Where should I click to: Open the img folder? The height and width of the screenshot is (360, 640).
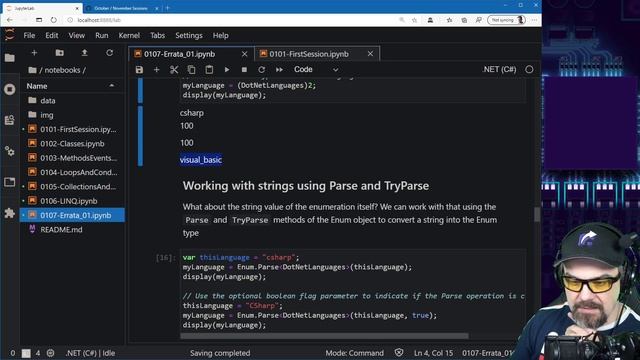coord(72,115)
